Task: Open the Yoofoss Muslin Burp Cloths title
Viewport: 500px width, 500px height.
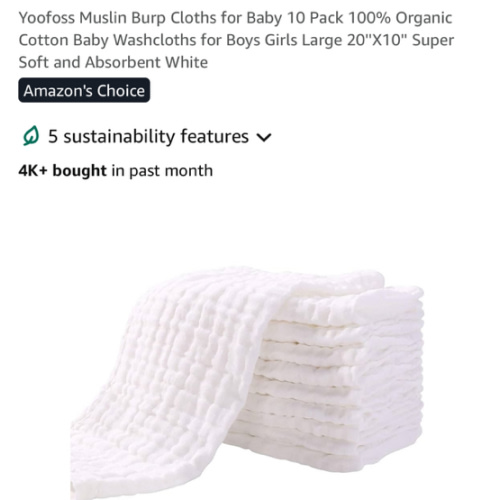Action: [x=236, y=40]
